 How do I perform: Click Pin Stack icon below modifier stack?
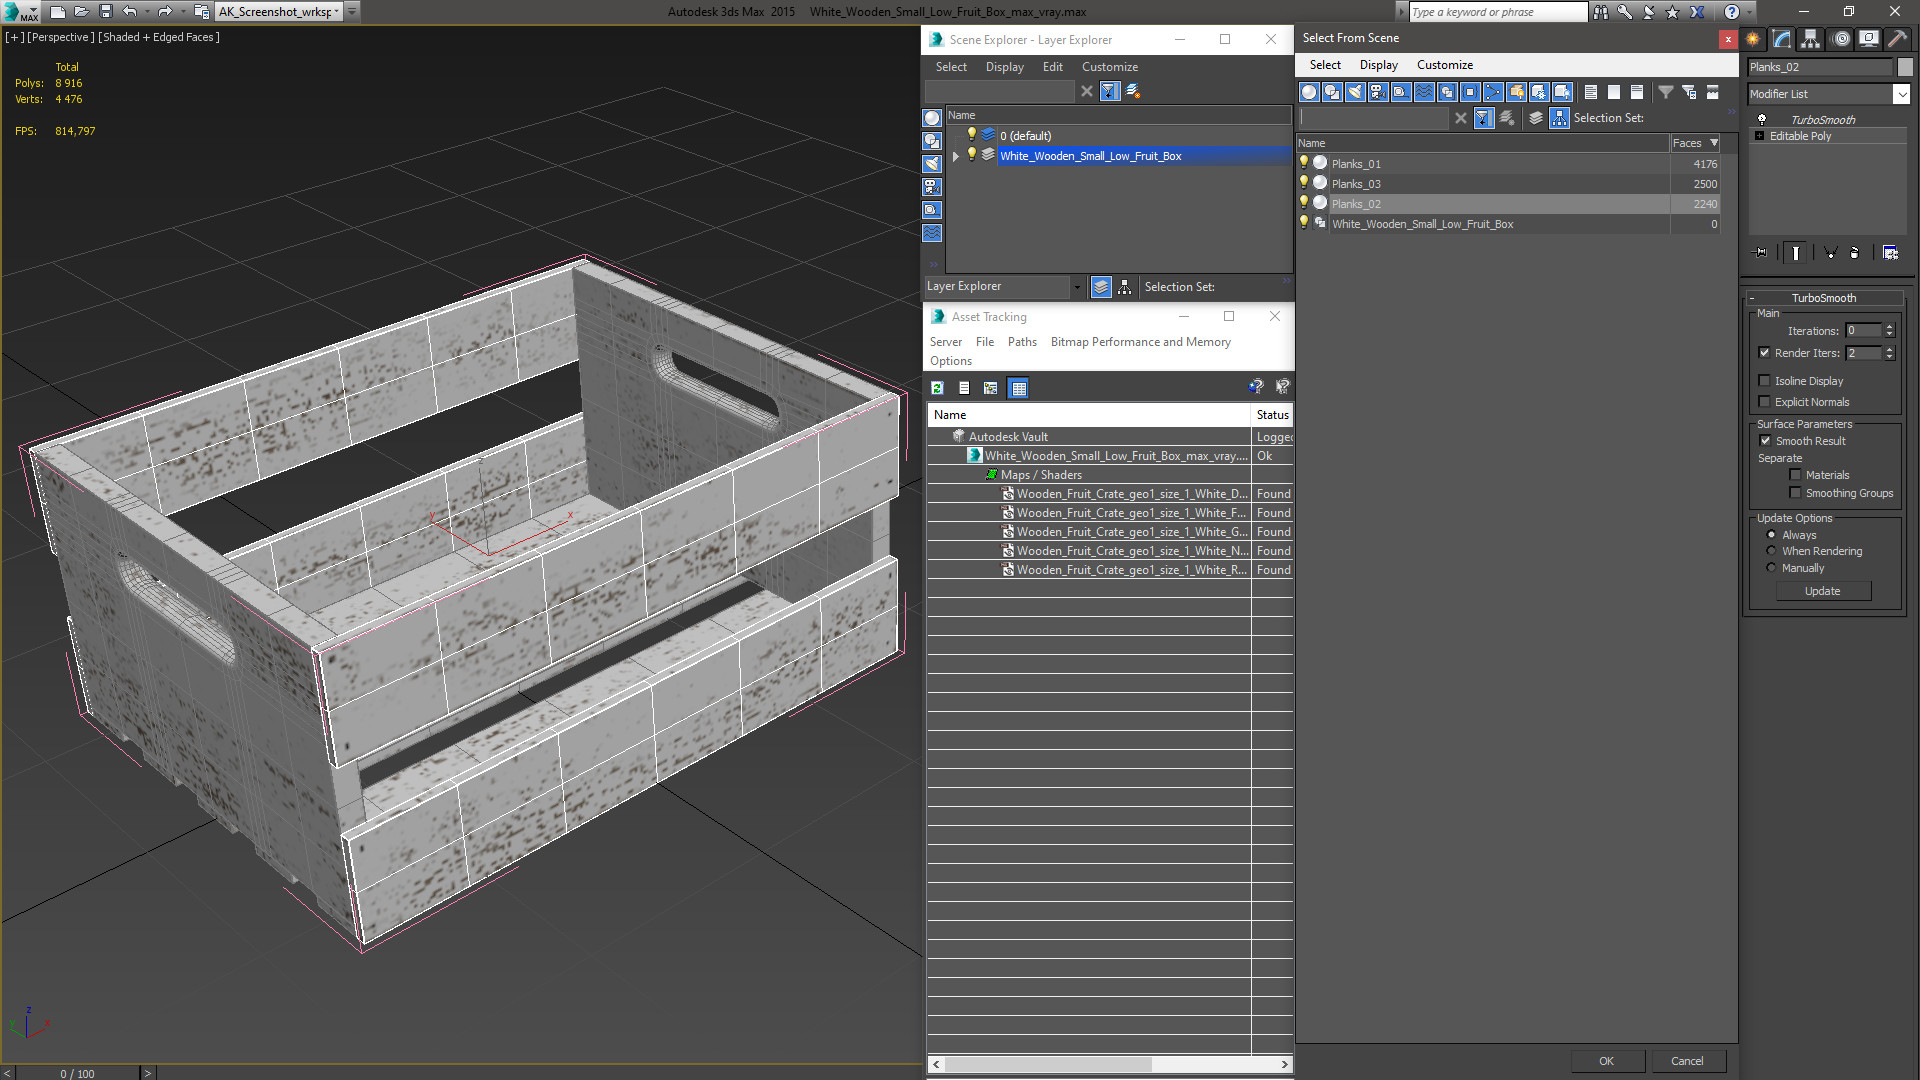click(x=1761, y=253)
